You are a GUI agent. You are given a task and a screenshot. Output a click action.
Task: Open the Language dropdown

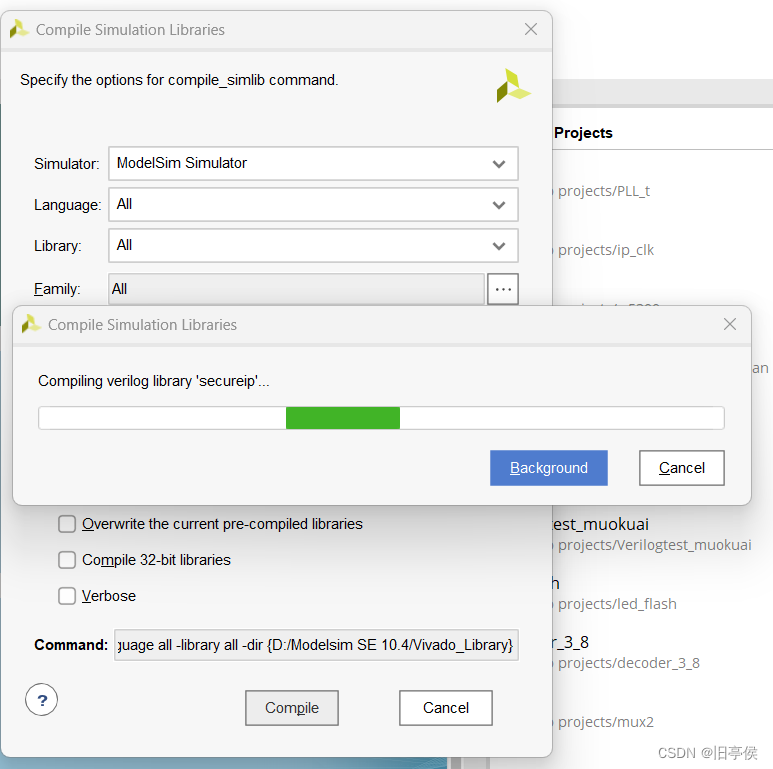coord(313,205)
